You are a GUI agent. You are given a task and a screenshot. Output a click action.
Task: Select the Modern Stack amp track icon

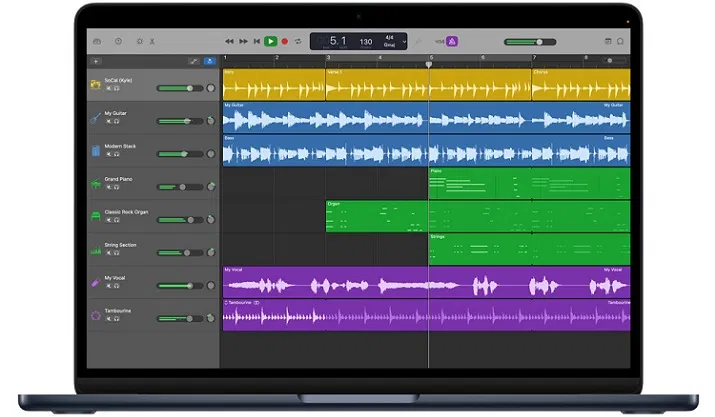click(x=96, y=151)
